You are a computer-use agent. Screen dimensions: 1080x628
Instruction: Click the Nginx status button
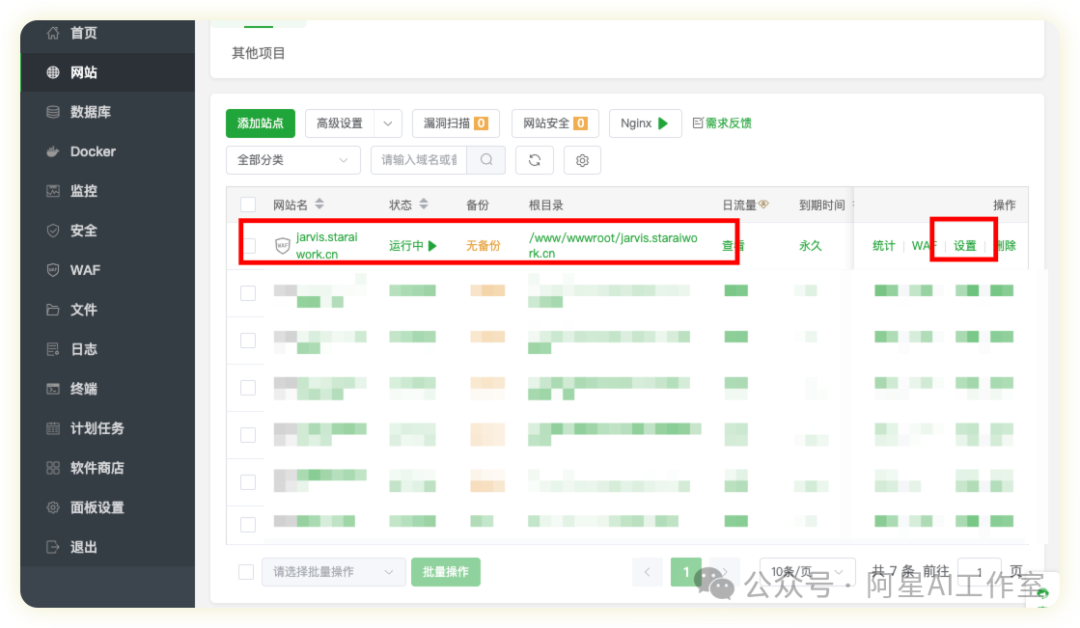click(645, 123)
